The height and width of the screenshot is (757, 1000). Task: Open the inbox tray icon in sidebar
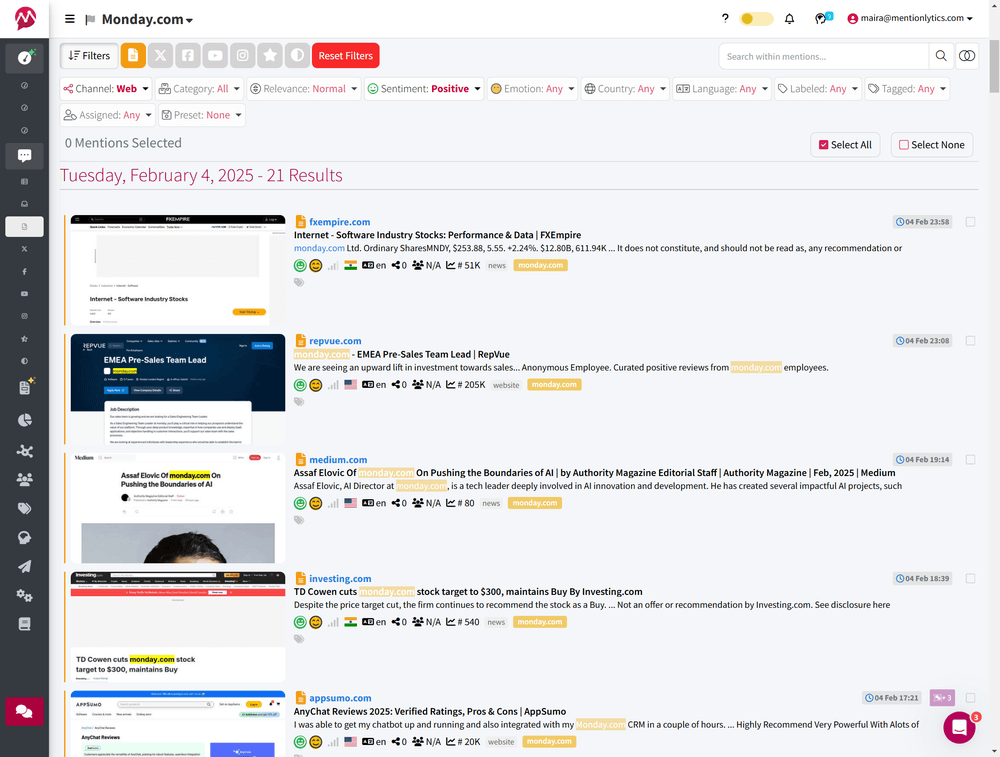(x=25, y=204)
